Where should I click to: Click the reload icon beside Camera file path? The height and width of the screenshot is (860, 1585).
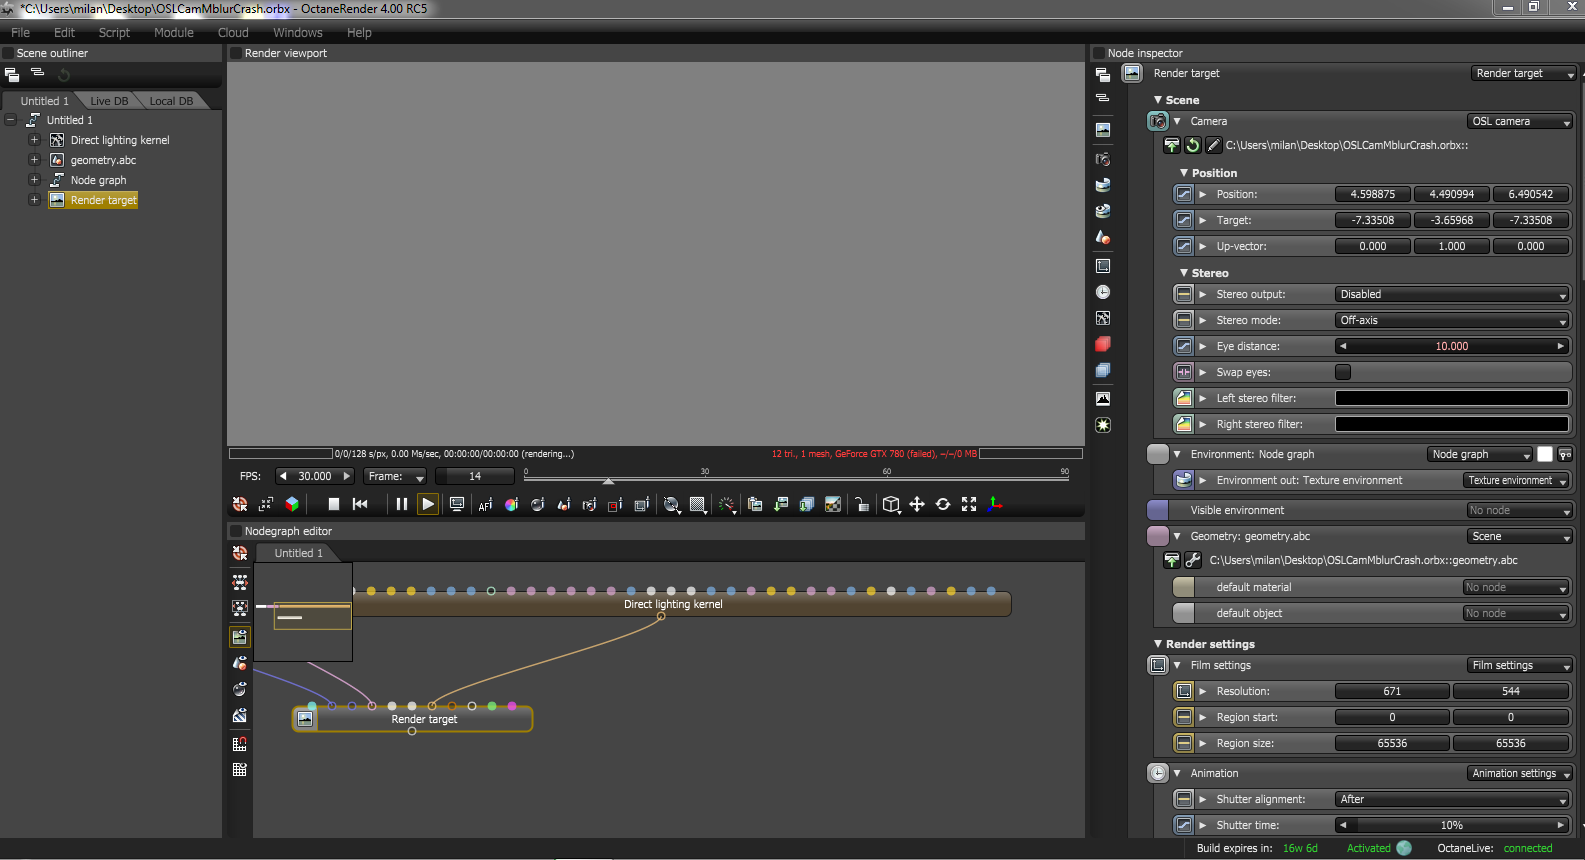pyautogui.click(x=1193, y=146)
